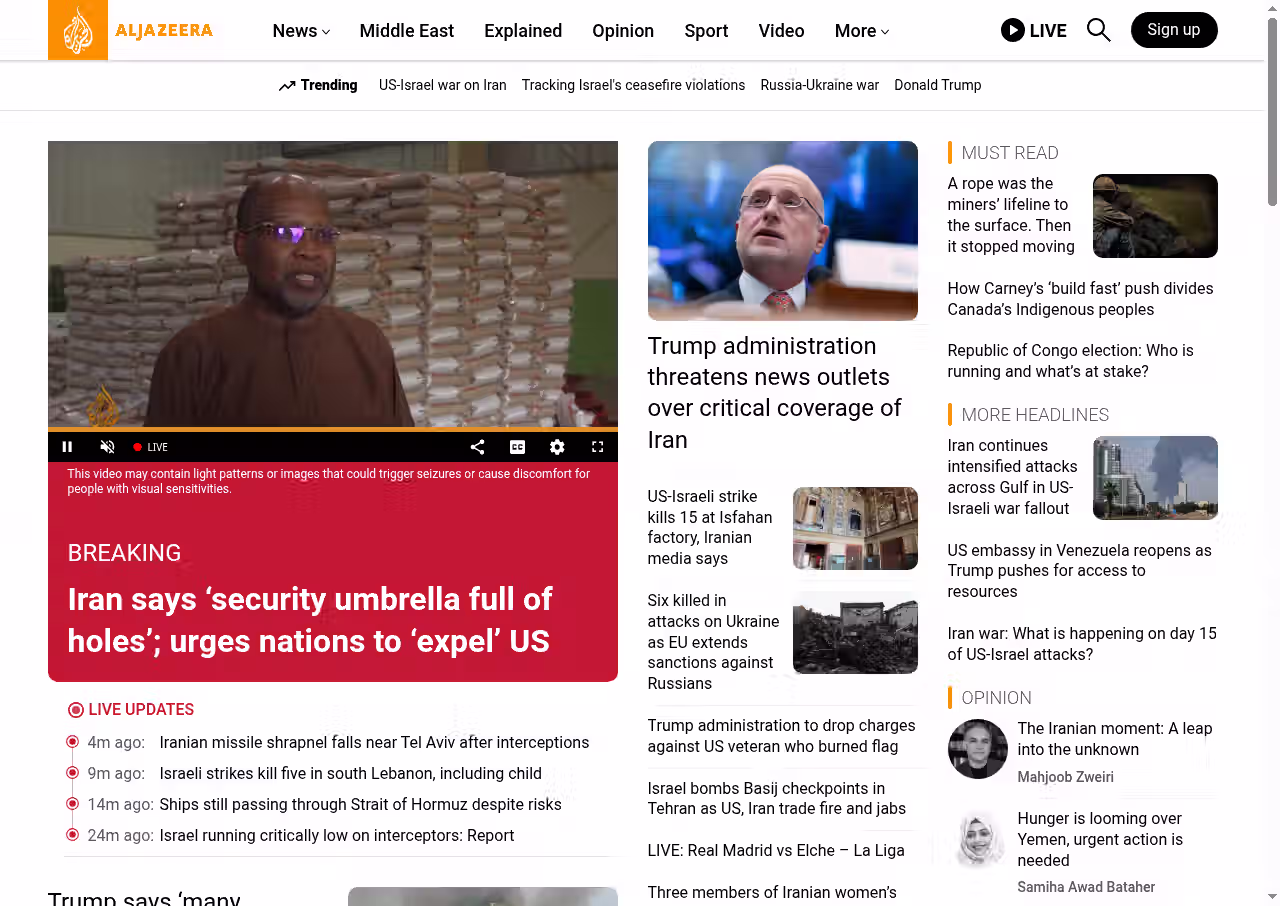Screen dimensions: 1280x906
Task: Click Mahjoob Zweiri author portrait
Action: 978,749
